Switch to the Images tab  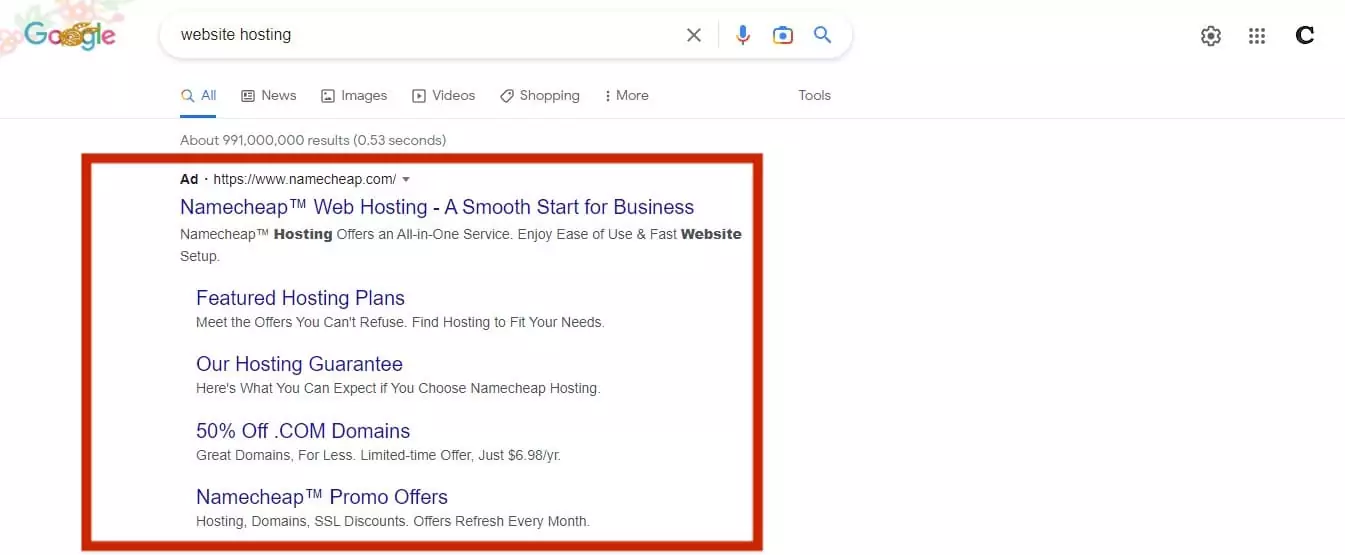pos(353,96)
